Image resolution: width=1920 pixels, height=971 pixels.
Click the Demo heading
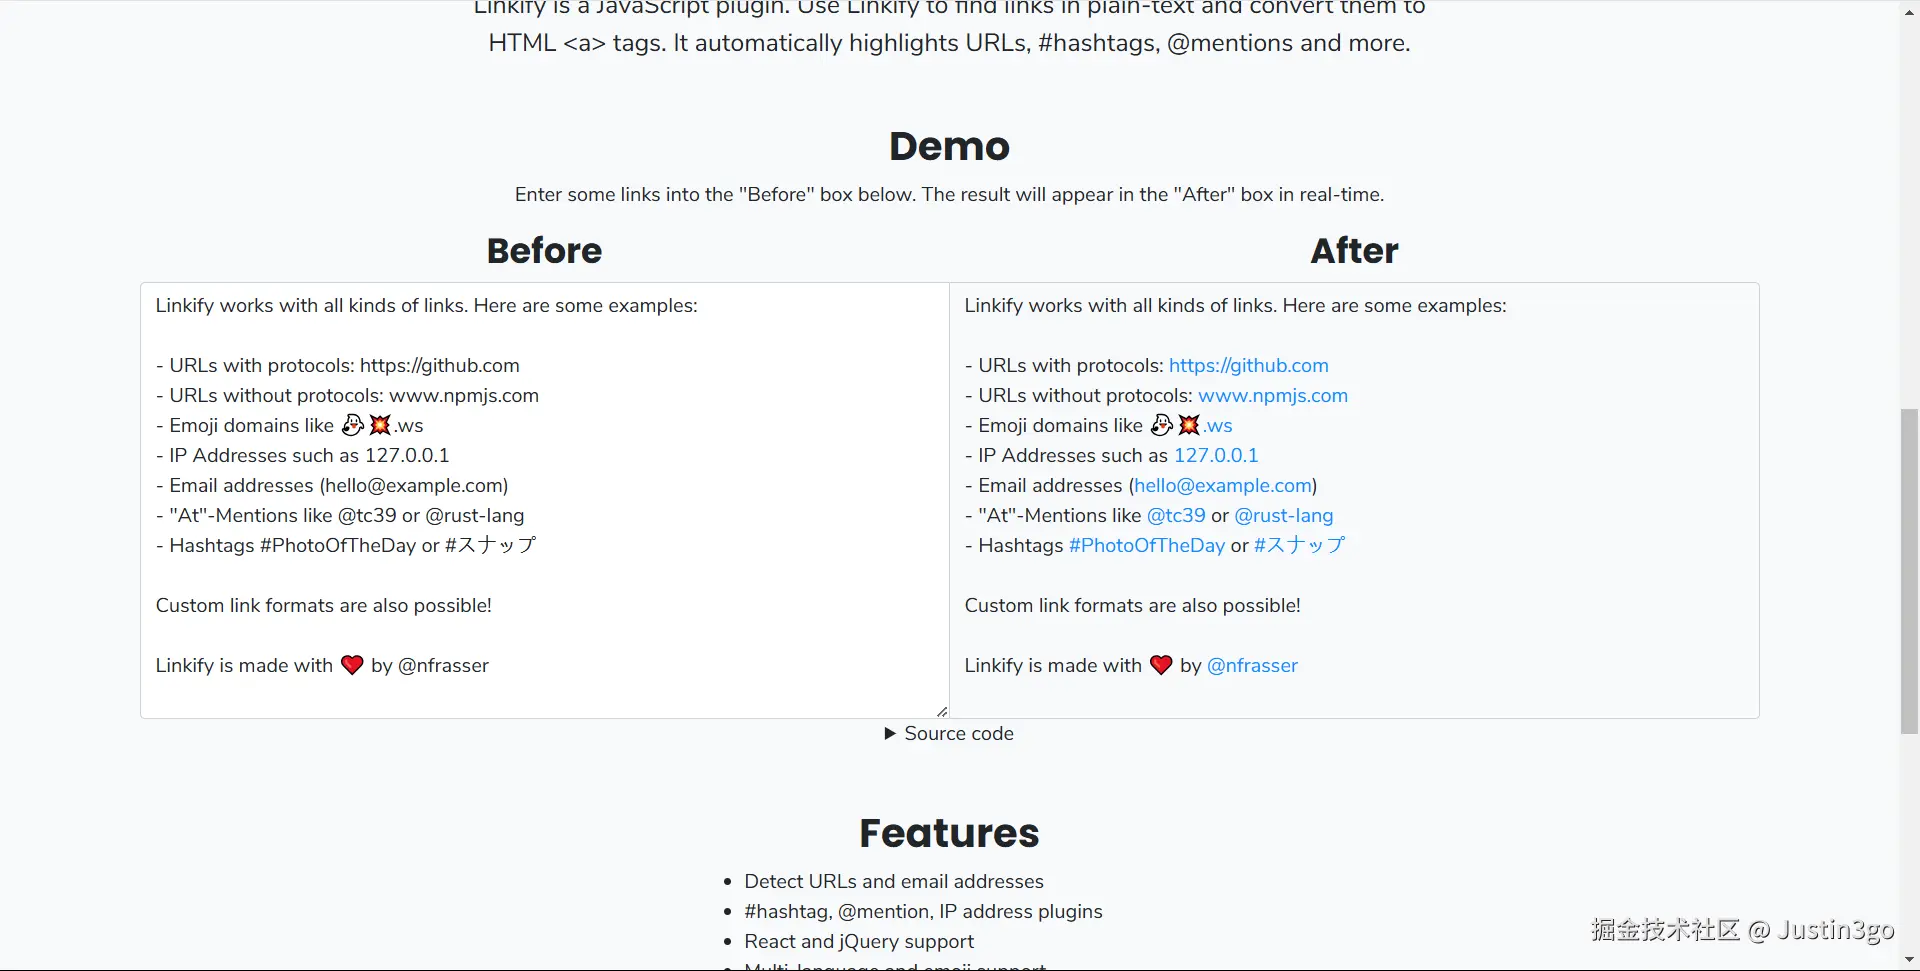click(949, 146)
